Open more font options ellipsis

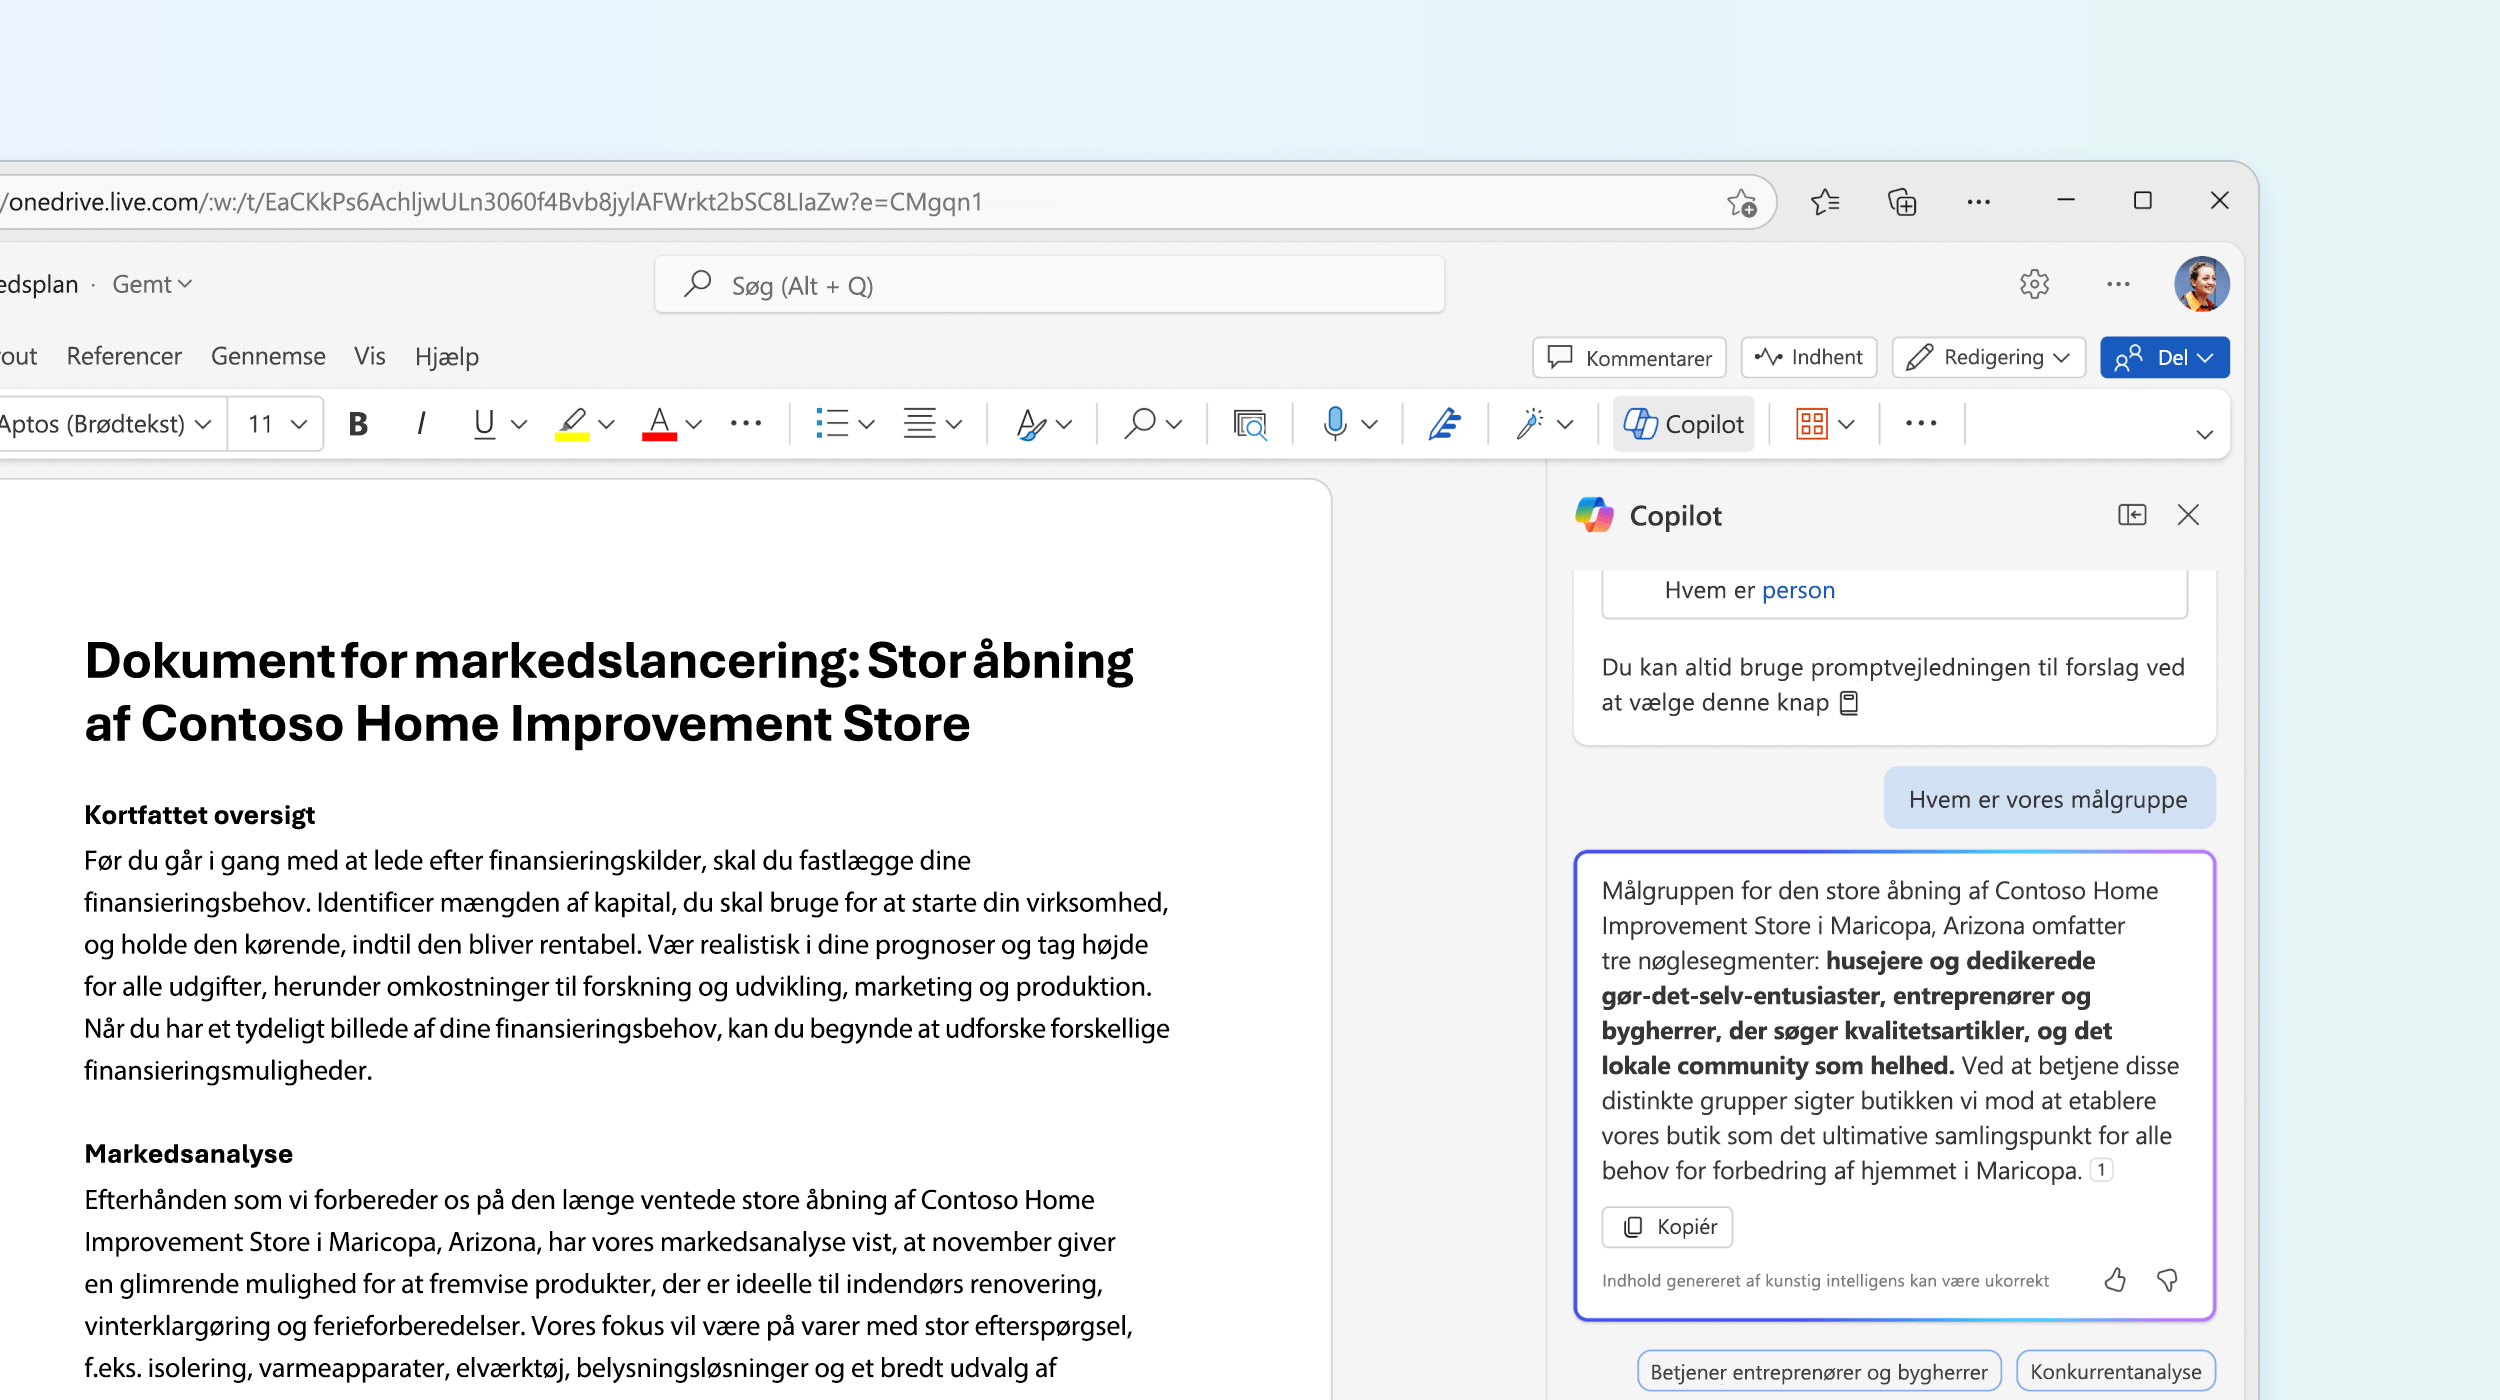746,424
